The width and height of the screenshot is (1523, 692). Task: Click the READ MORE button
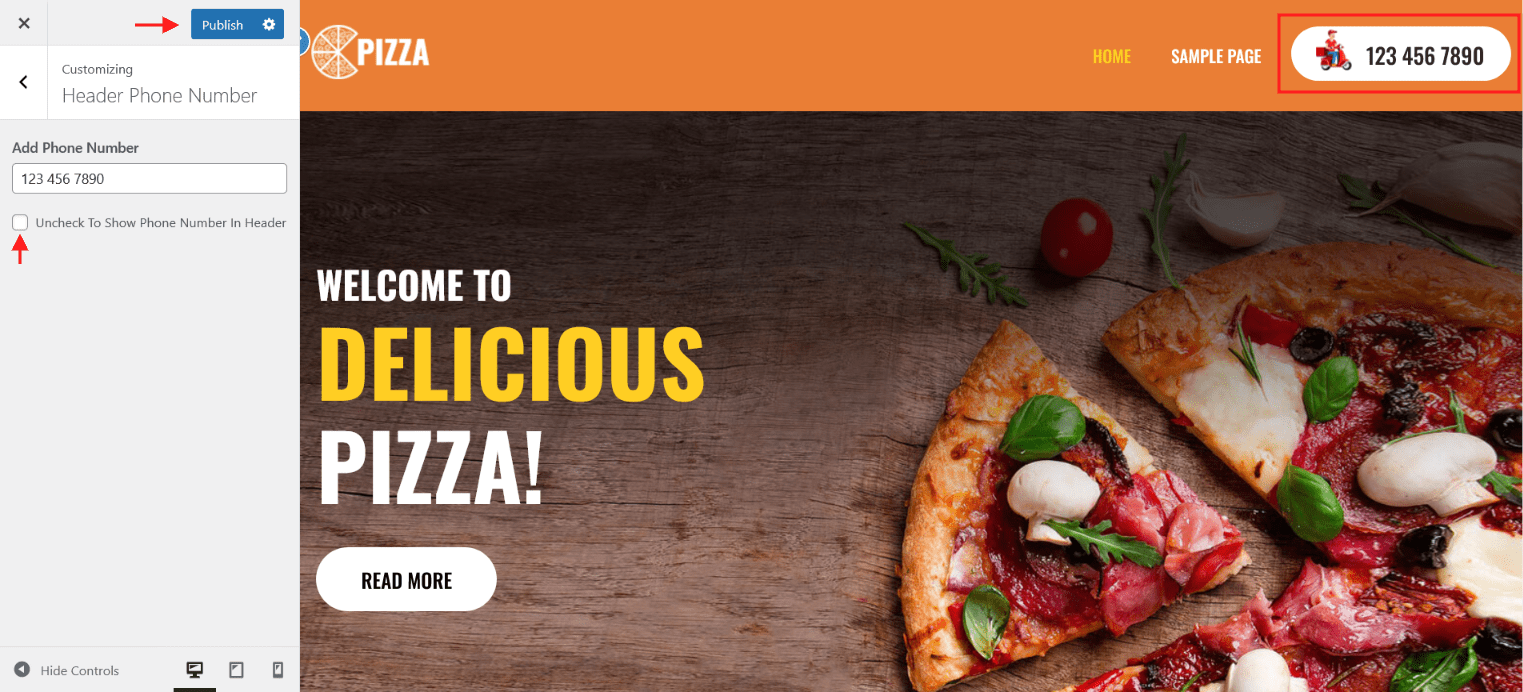pos(406,579)
